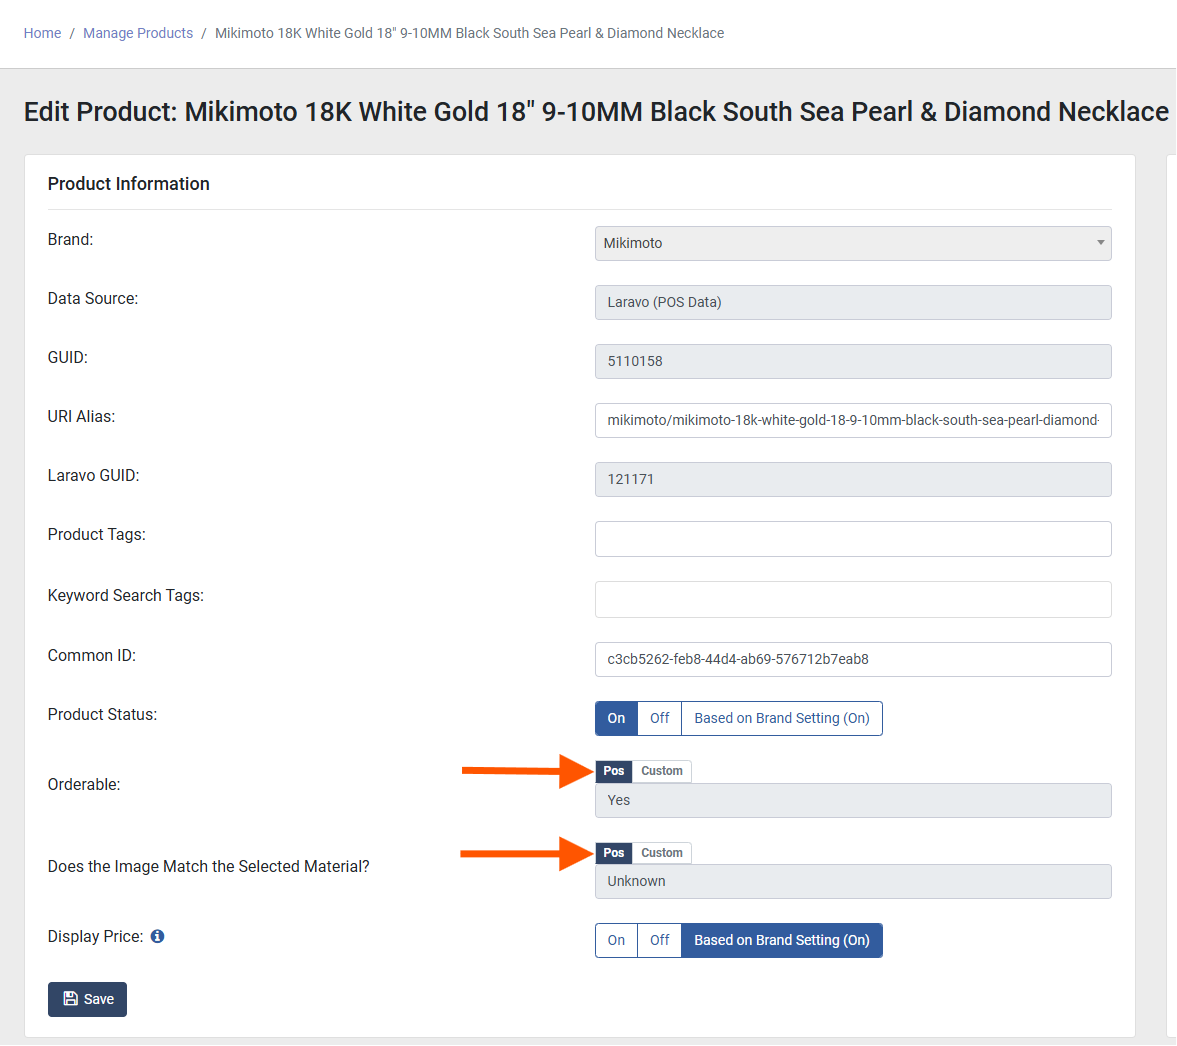
Task: Go to Manage Products breadcrumb
Action: [x=138, y=33]
